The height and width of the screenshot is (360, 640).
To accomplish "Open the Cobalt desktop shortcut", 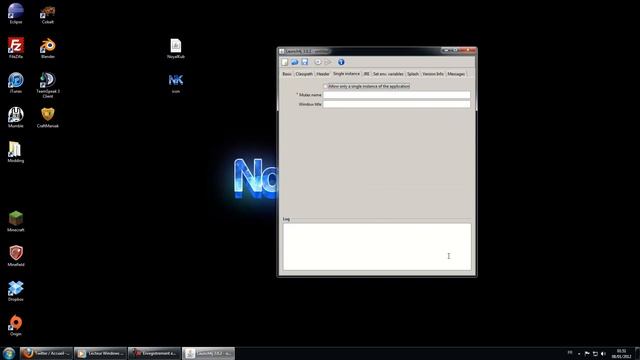I will click(48, 14).
